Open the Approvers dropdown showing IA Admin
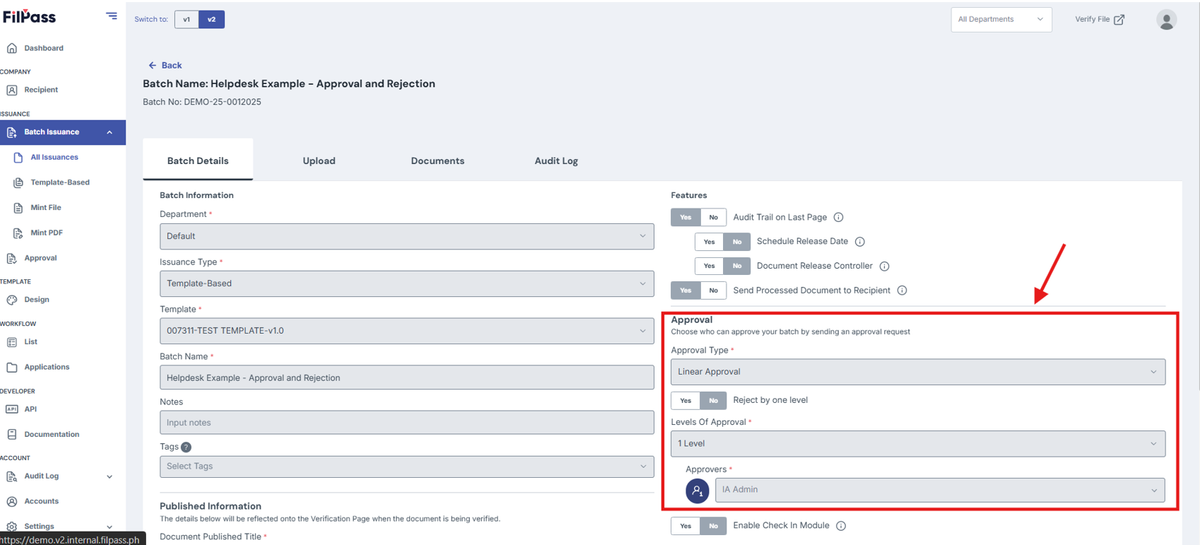The width and height of the screenshot is (1200, 545). click(x=939, y=490)
